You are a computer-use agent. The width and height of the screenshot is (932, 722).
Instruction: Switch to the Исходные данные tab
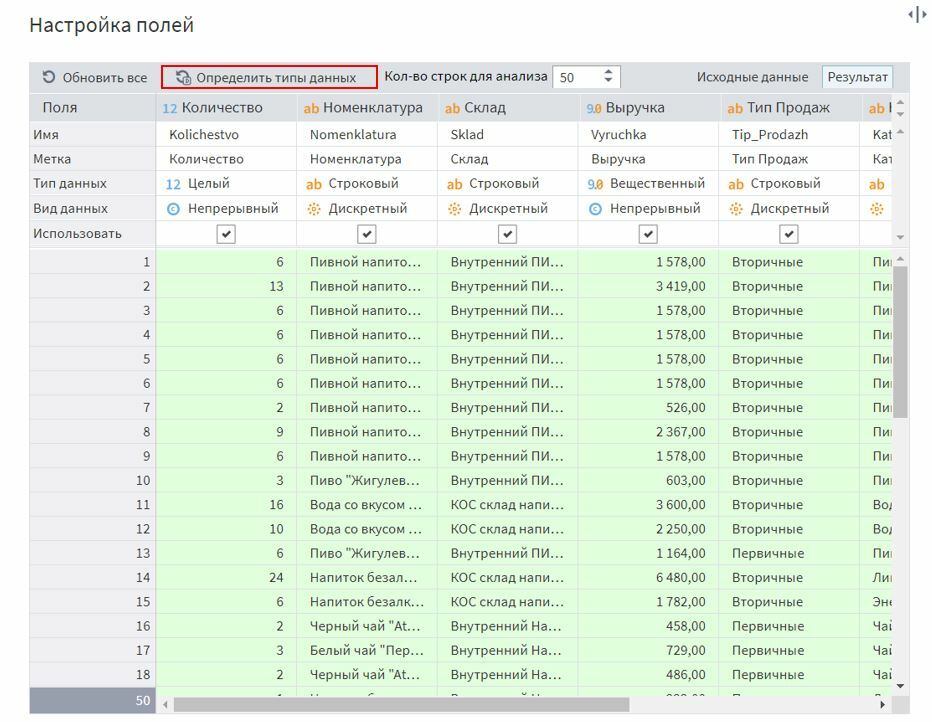click(x=752, y=77)
